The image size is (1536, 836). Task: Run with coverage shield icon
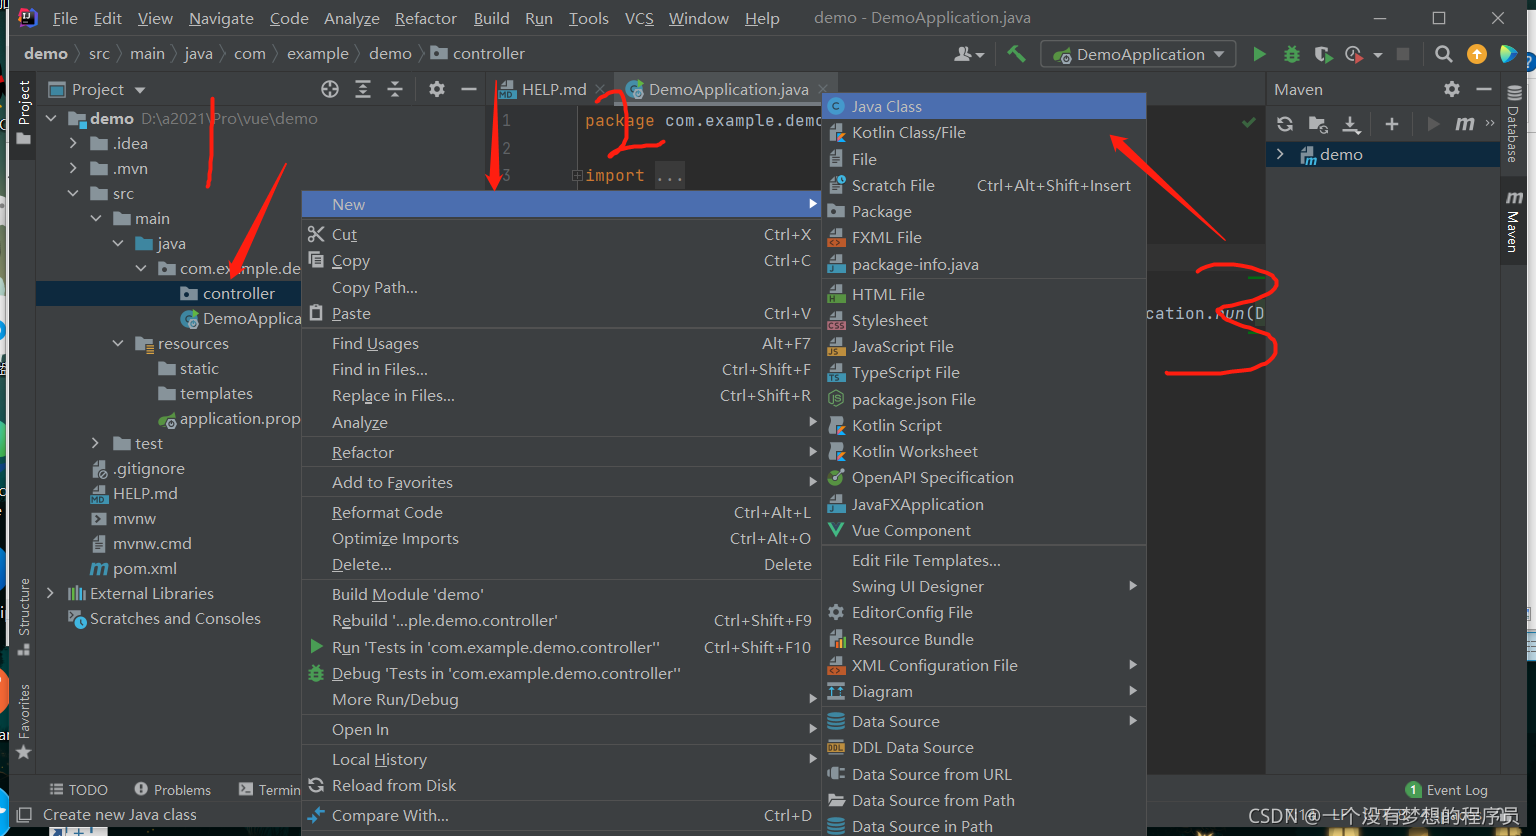(x=1323, y=54)
